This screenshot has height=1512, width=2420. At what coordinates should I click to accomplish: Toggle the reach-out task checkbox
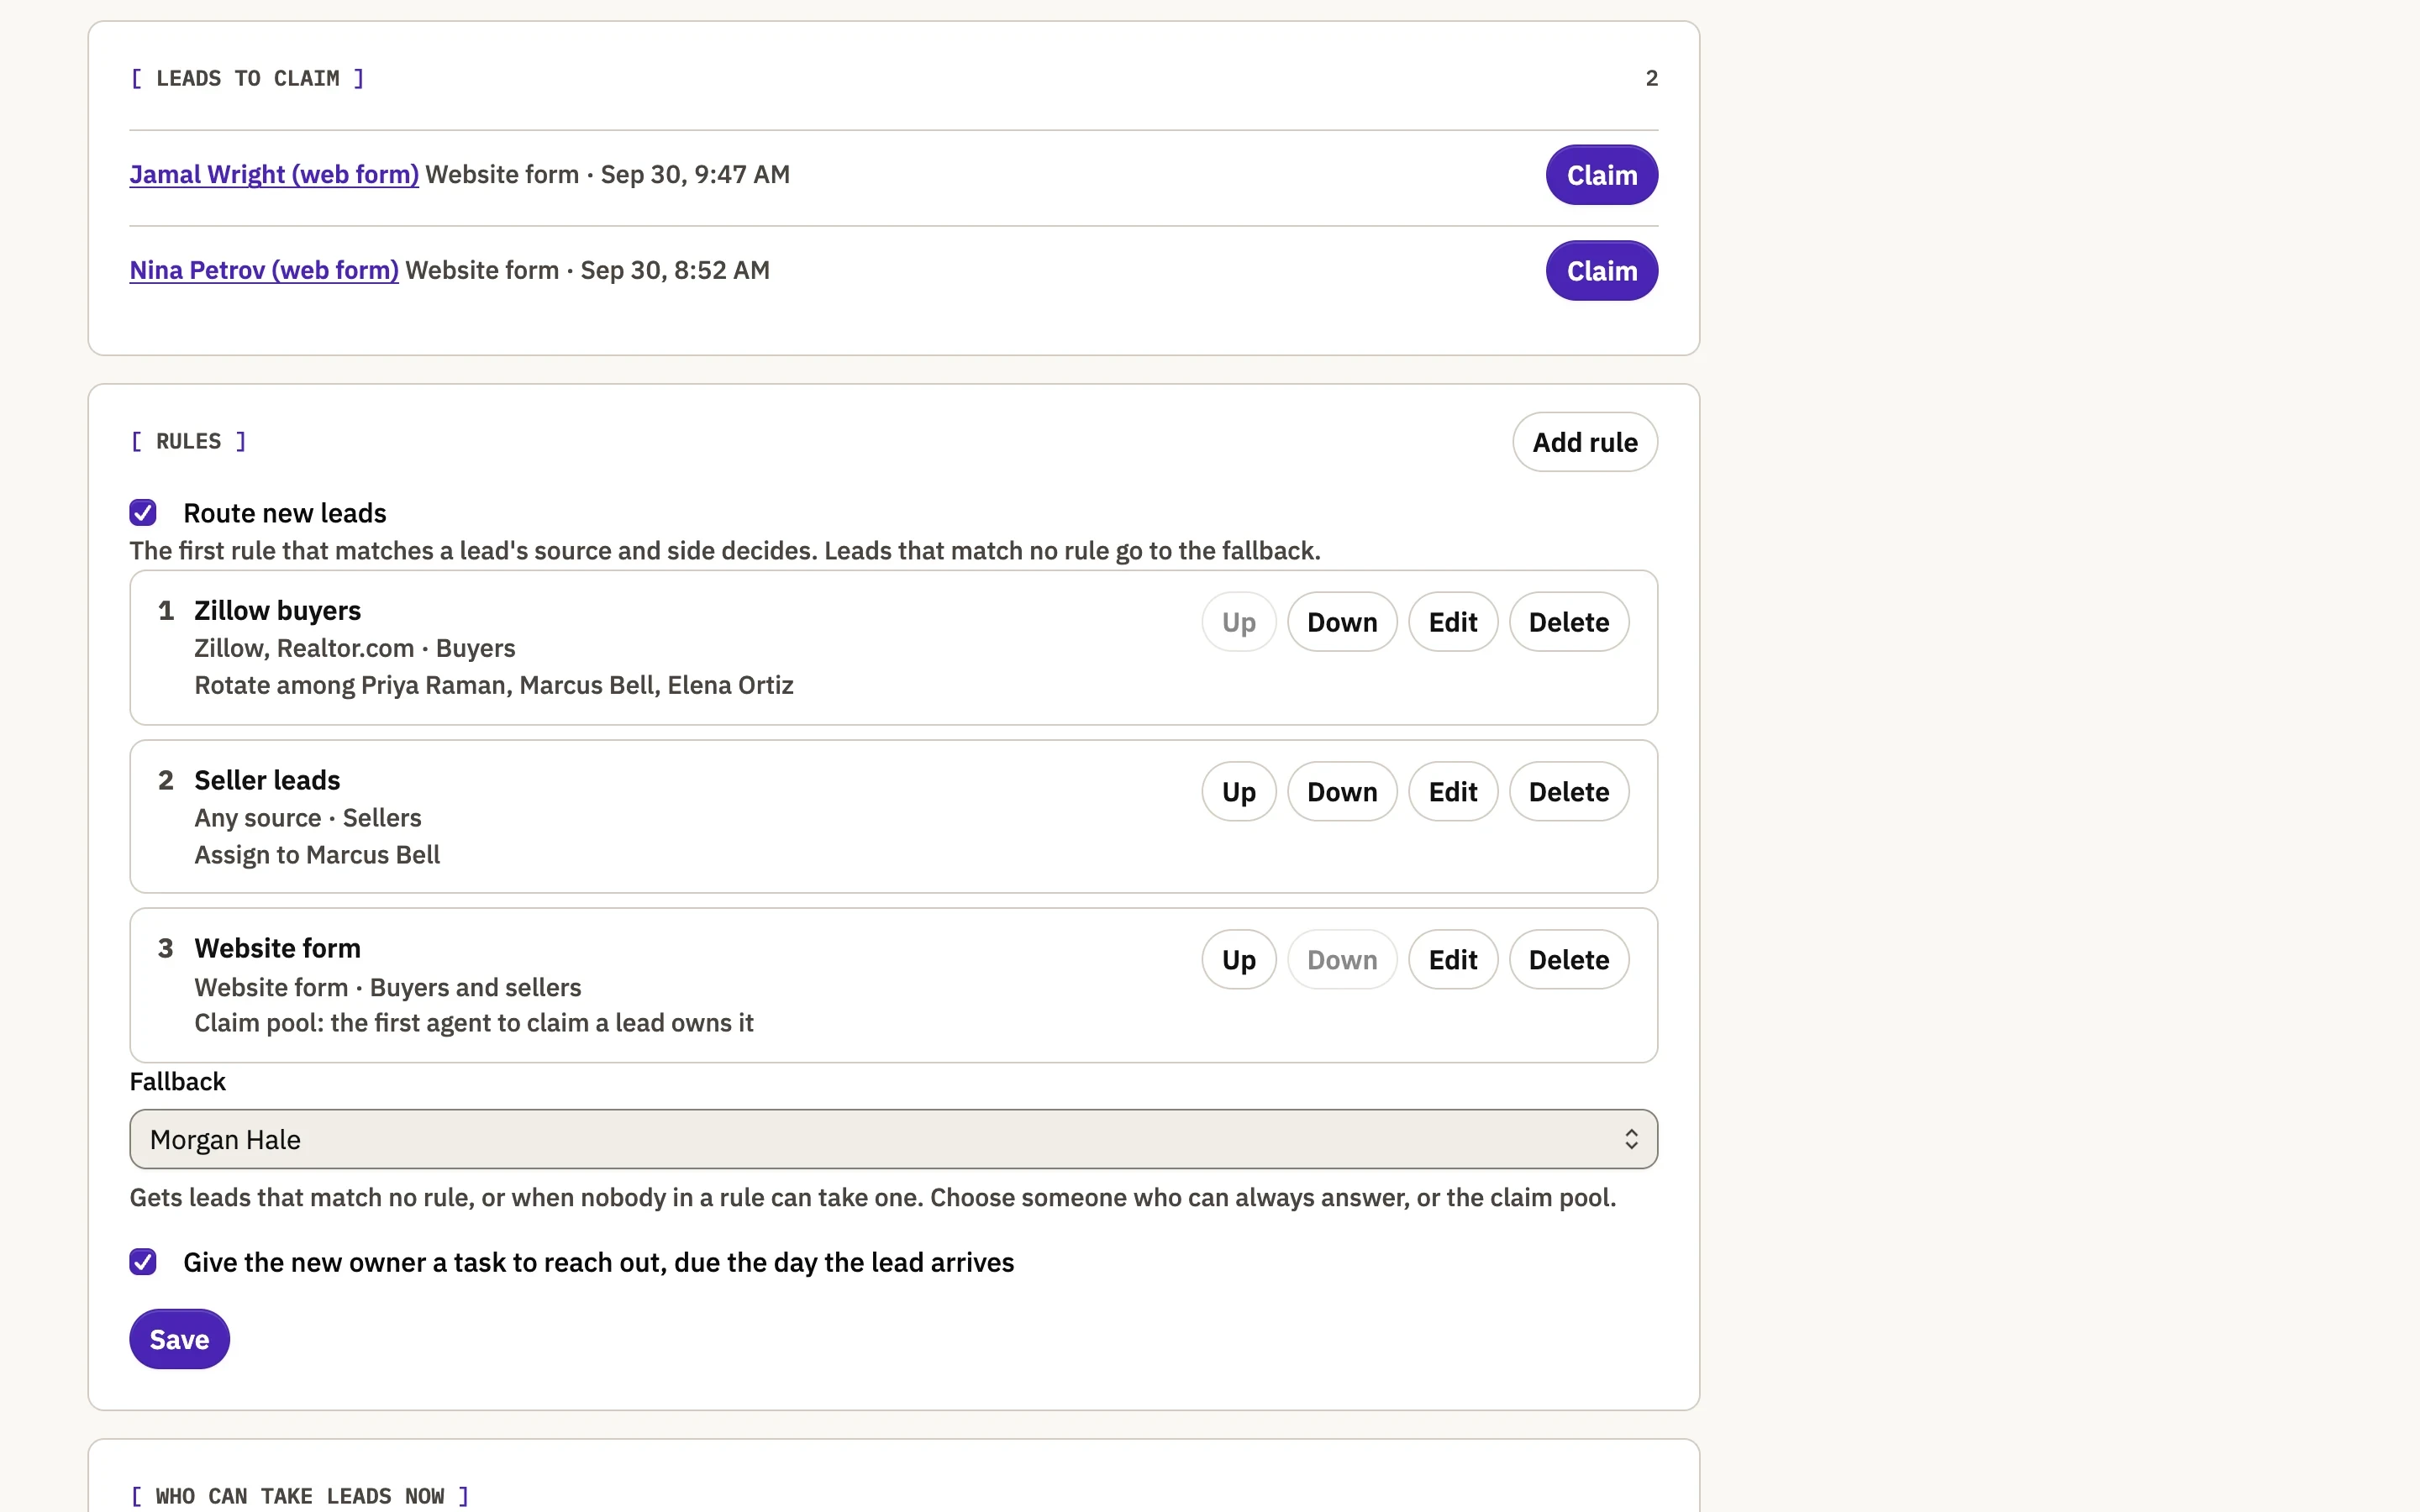[x=143, y=1262]
